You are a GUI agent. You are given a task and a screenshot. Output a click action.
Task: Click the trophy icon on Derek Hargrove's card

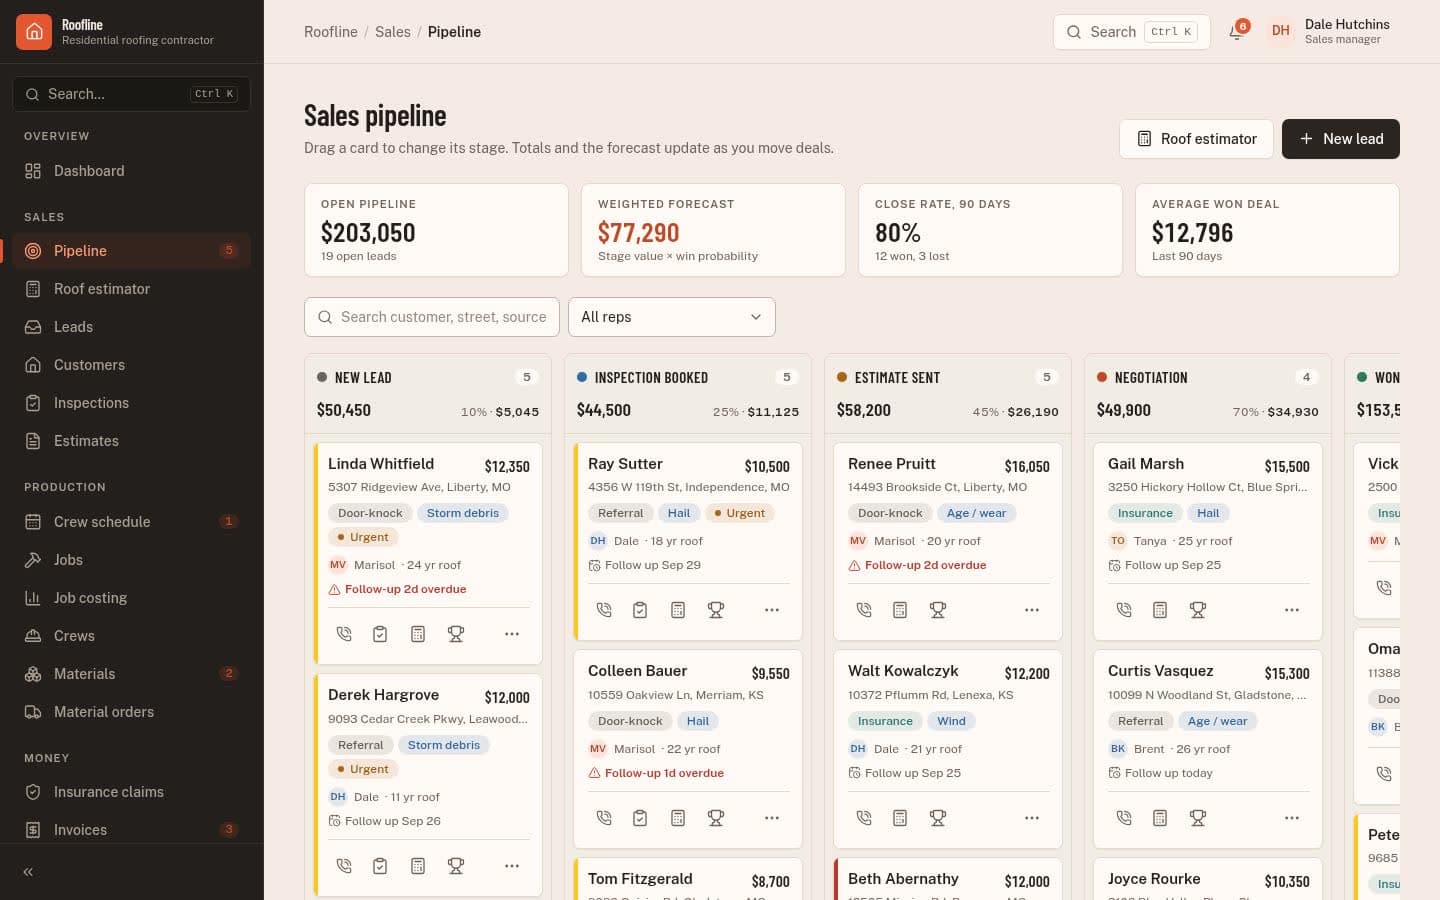coord(456,866)
